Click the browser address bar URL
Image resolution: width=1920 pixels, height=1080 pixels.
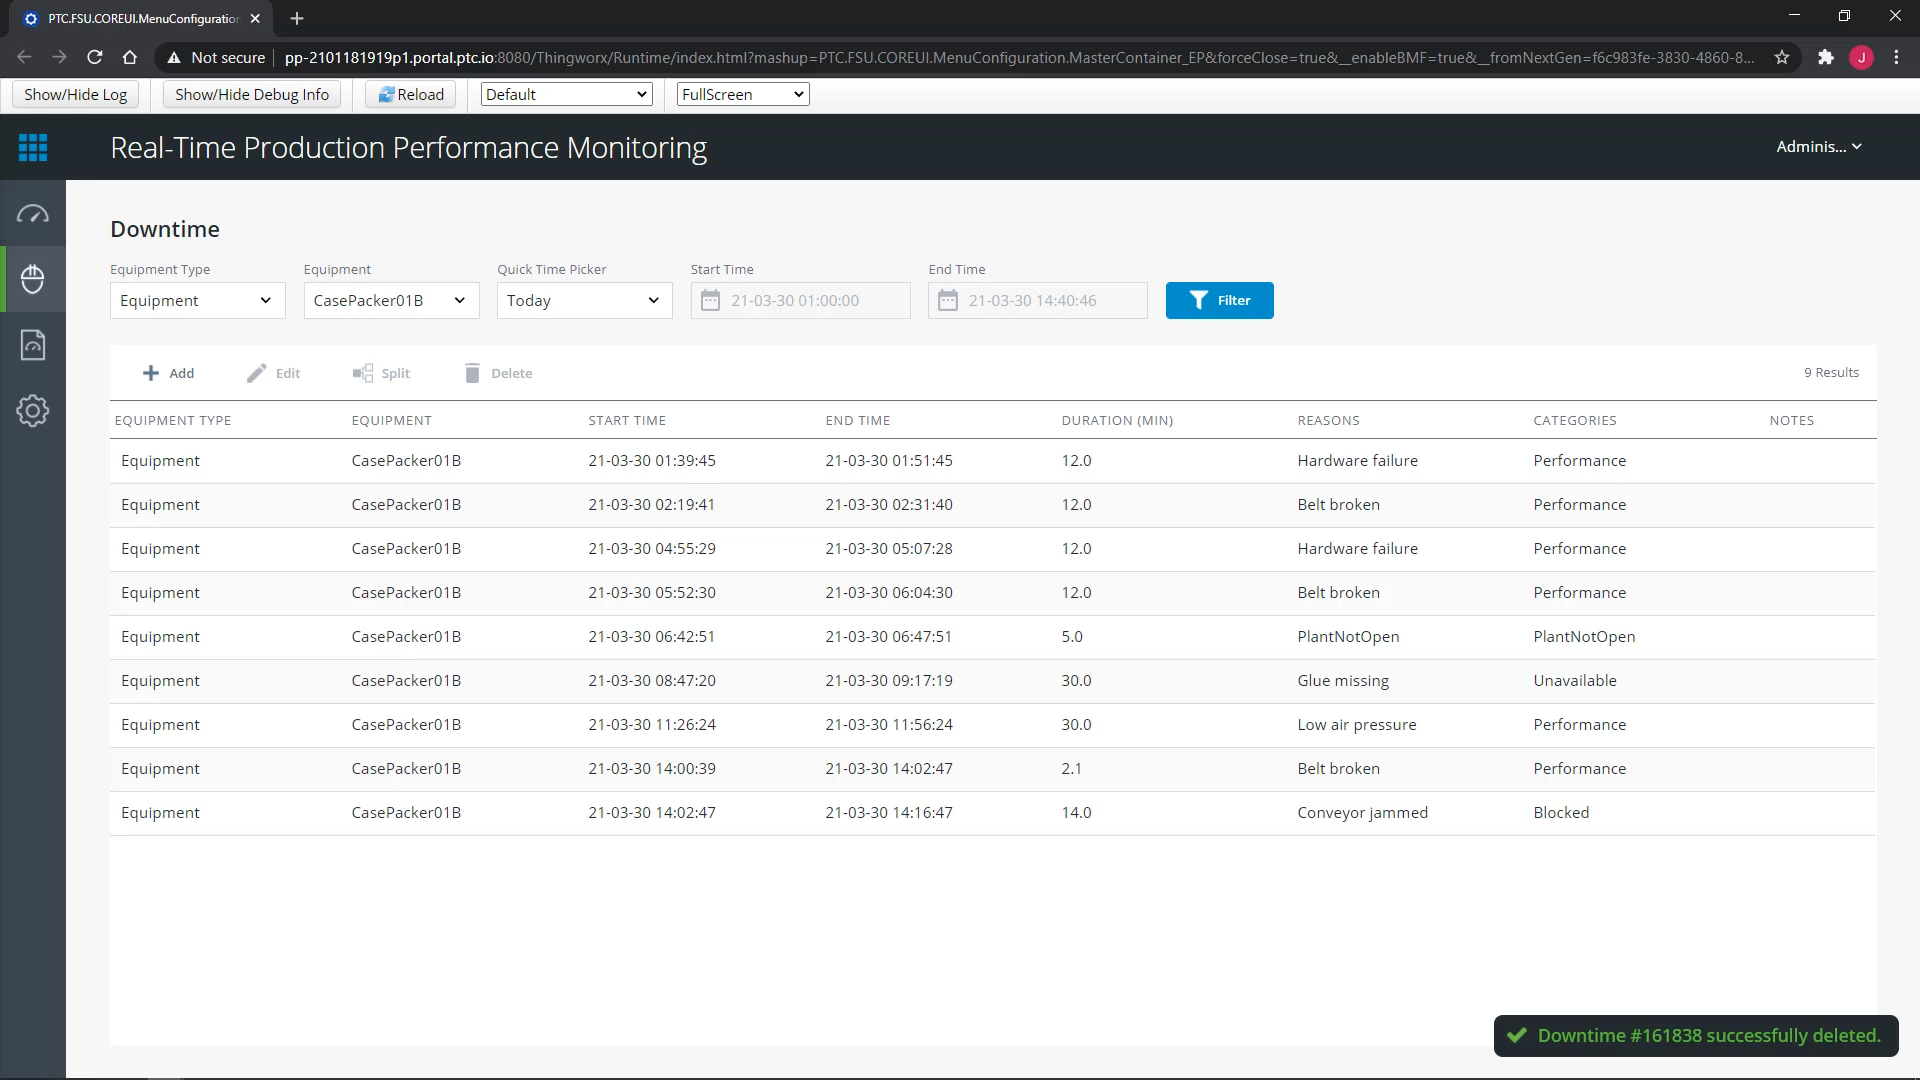tap(1019, 58)
